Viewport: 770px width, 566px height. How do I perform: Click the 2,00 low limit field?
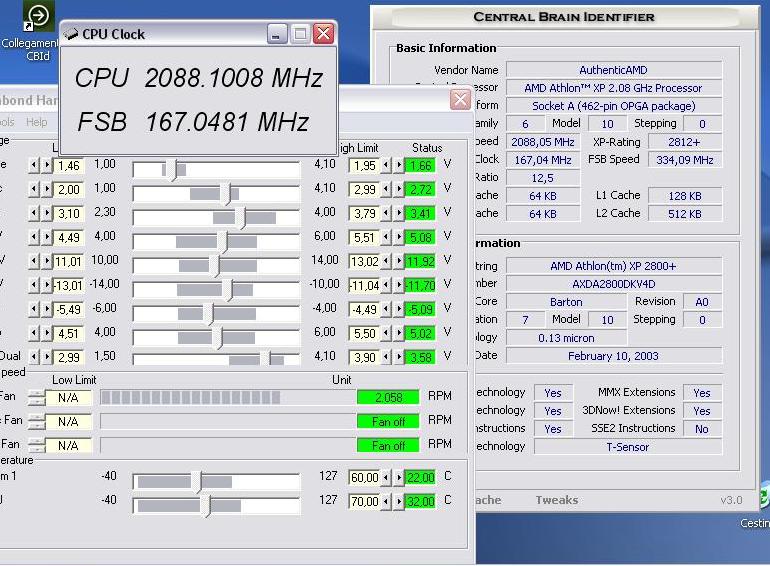(x=69, y=189)
